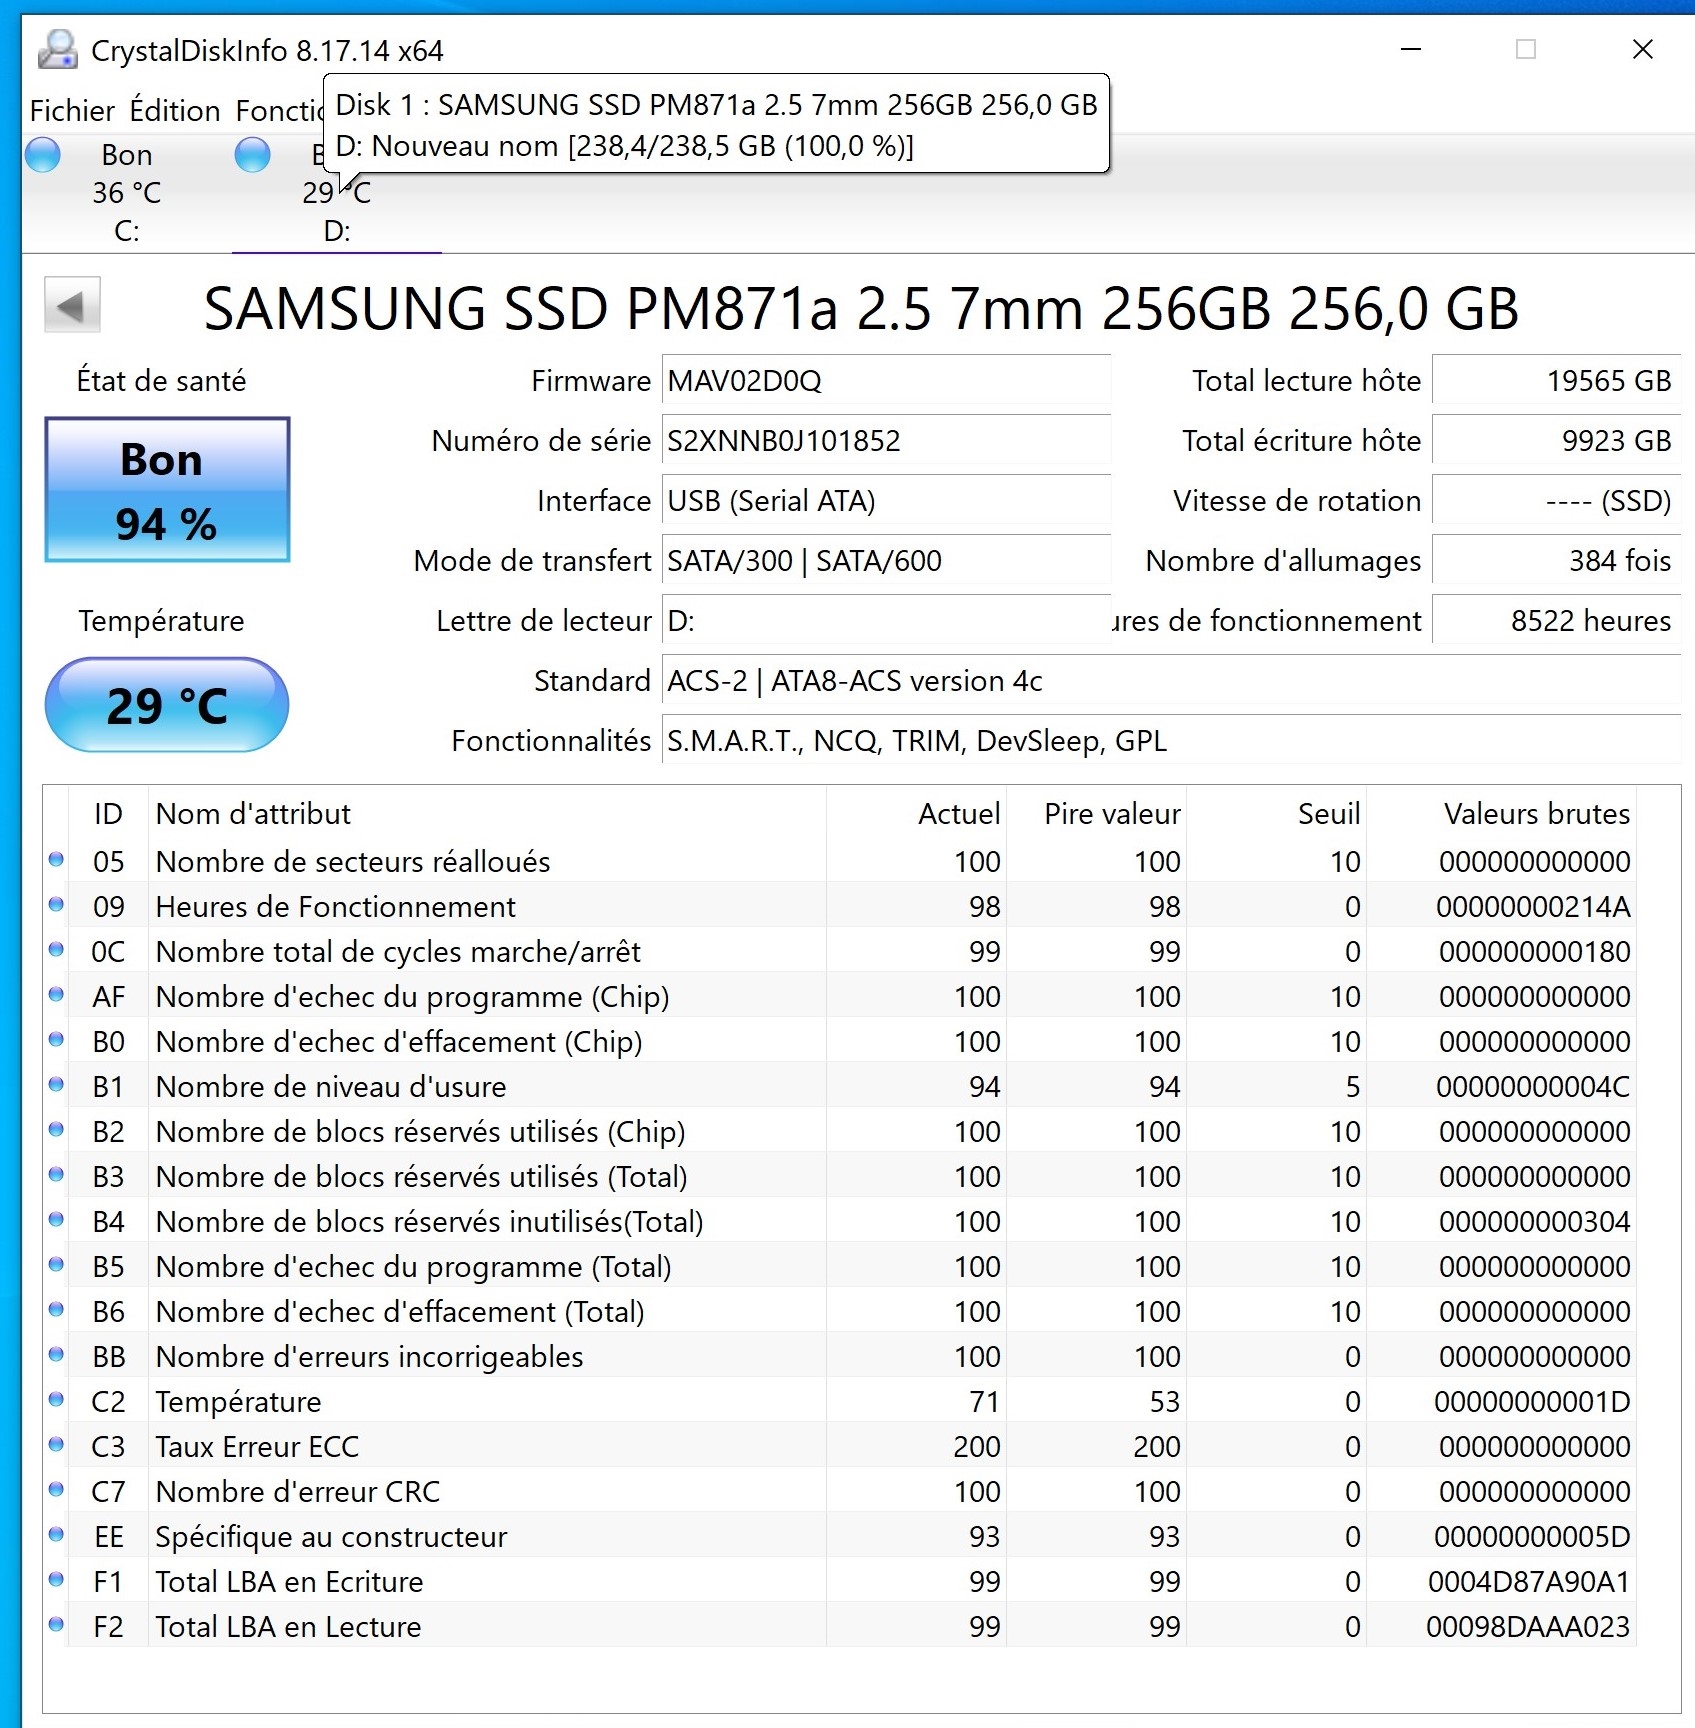Click the Bon 94 % health status button
Viewport: 1695px width, 1728px height.
[x=167, y=490]
